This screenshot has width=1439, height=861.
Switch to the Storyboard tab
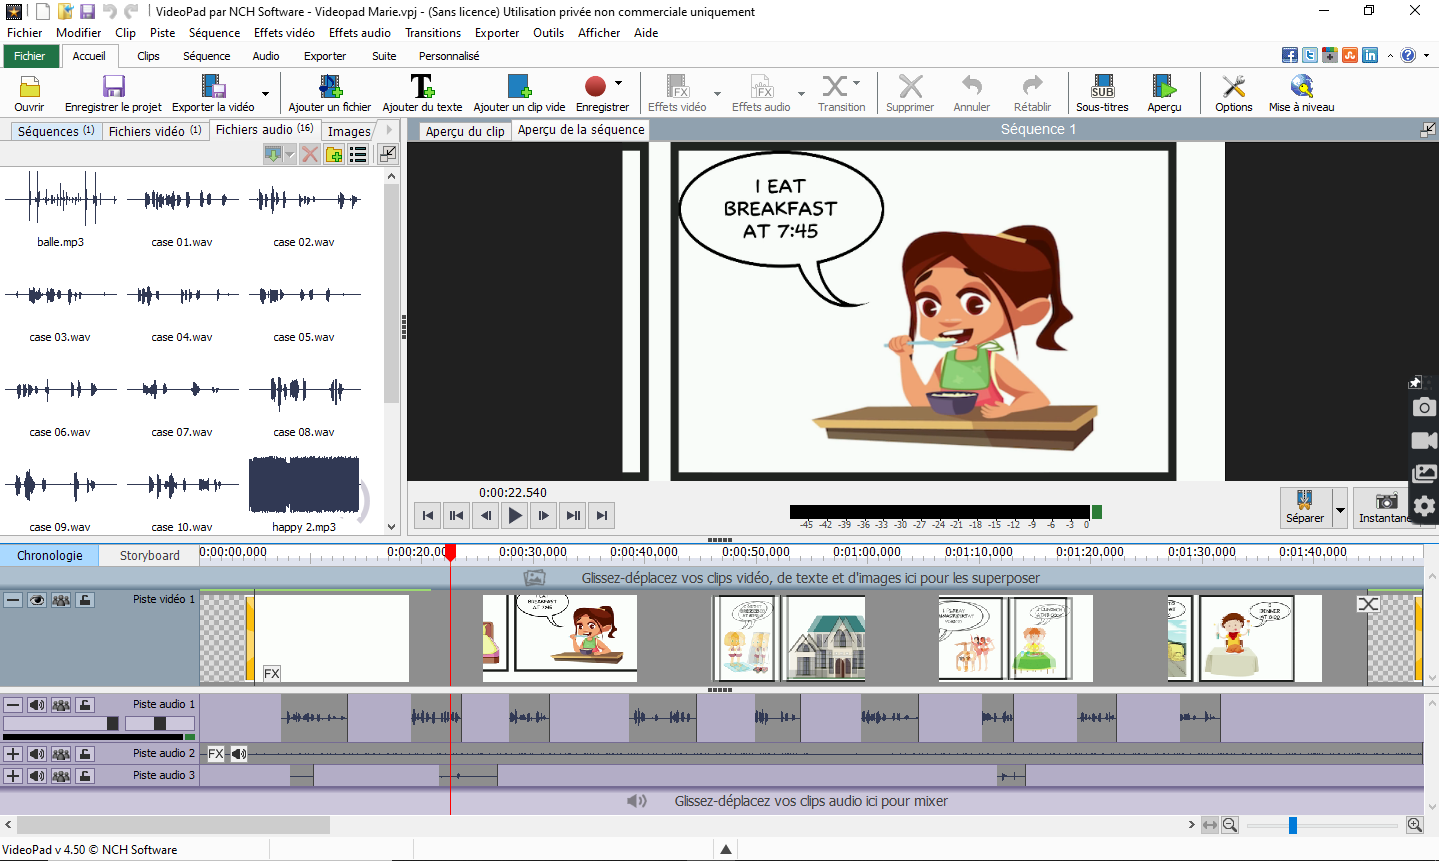149,555
